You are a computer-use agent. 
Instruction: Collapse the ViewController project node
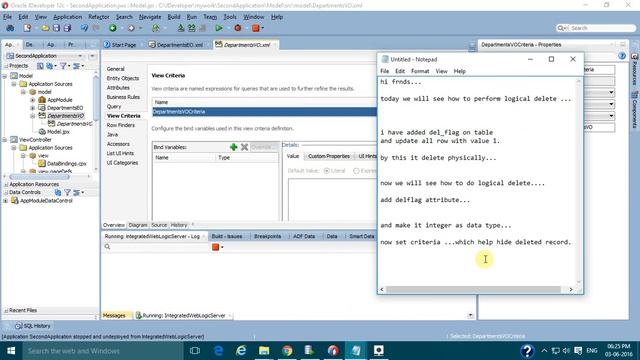[x=5, y=140]
